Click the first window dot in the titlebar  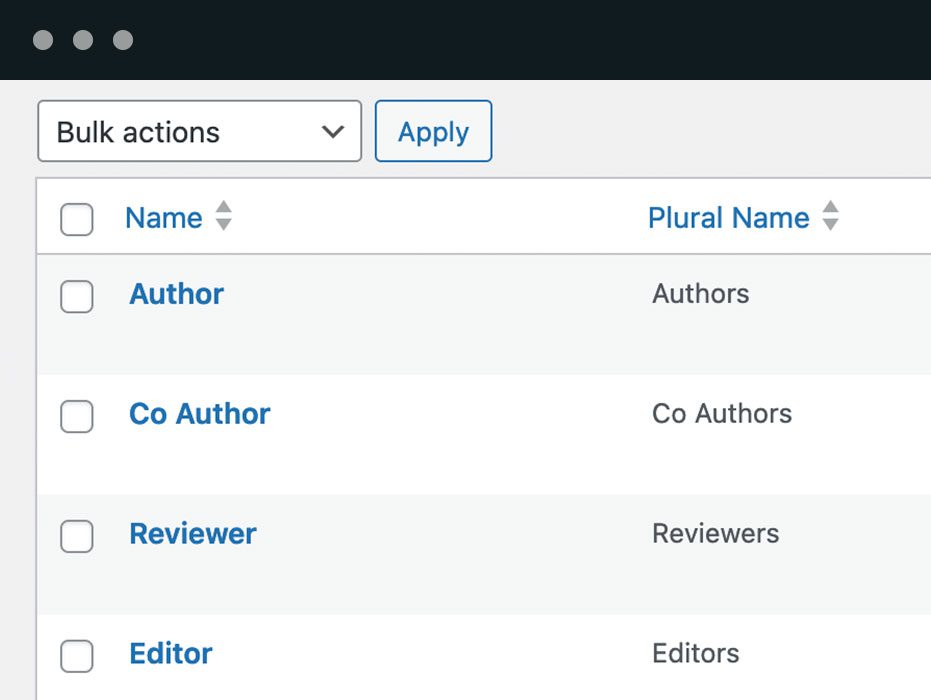[41, 40]
